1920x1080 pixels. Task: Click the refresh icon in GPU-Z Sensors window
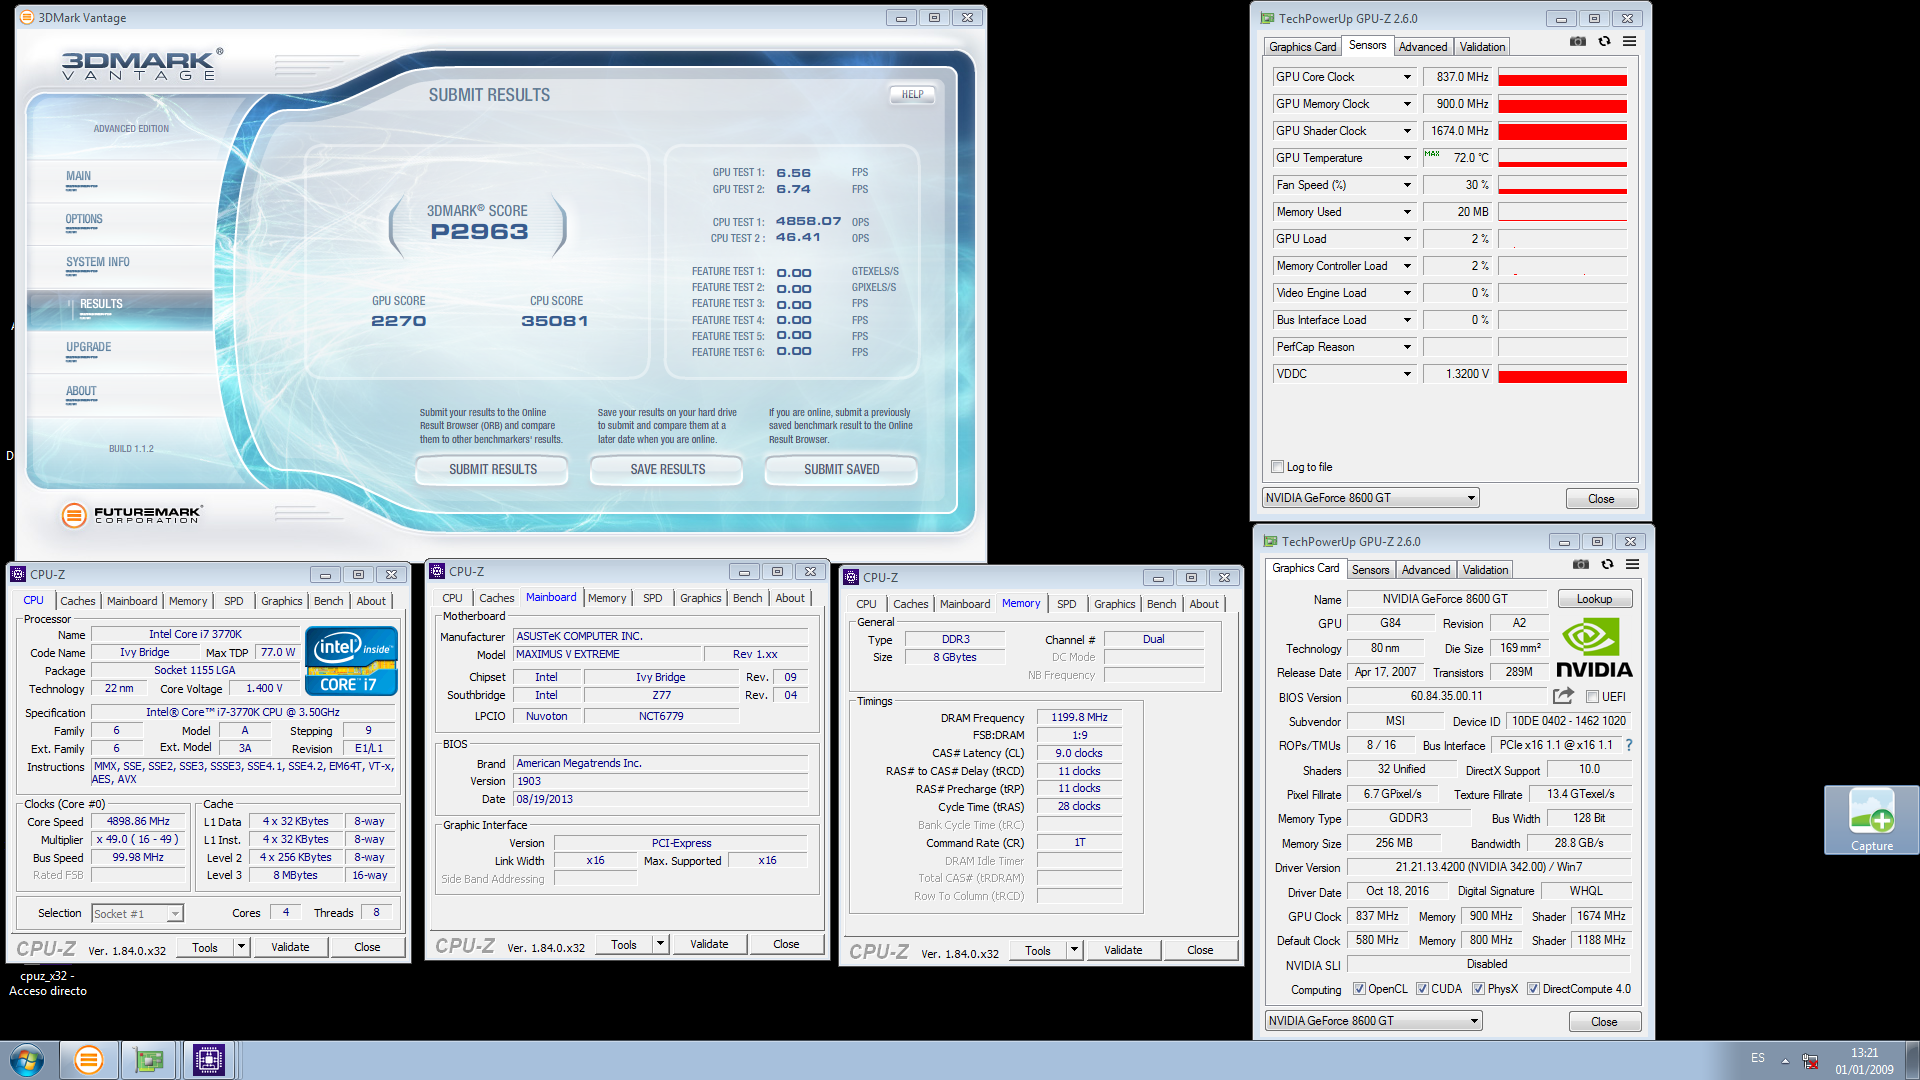(x=1604, y=42)
